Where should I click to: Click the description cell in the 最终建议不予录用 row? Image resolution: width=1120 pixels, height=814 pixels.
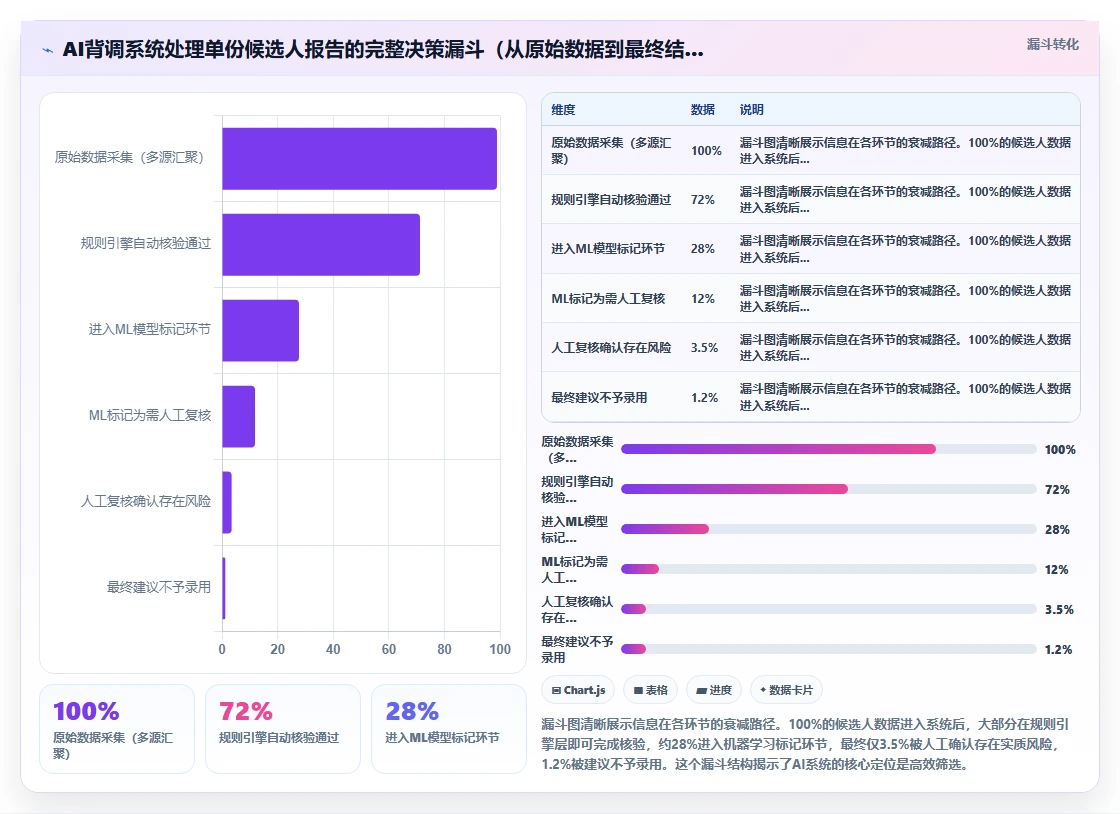905,397
